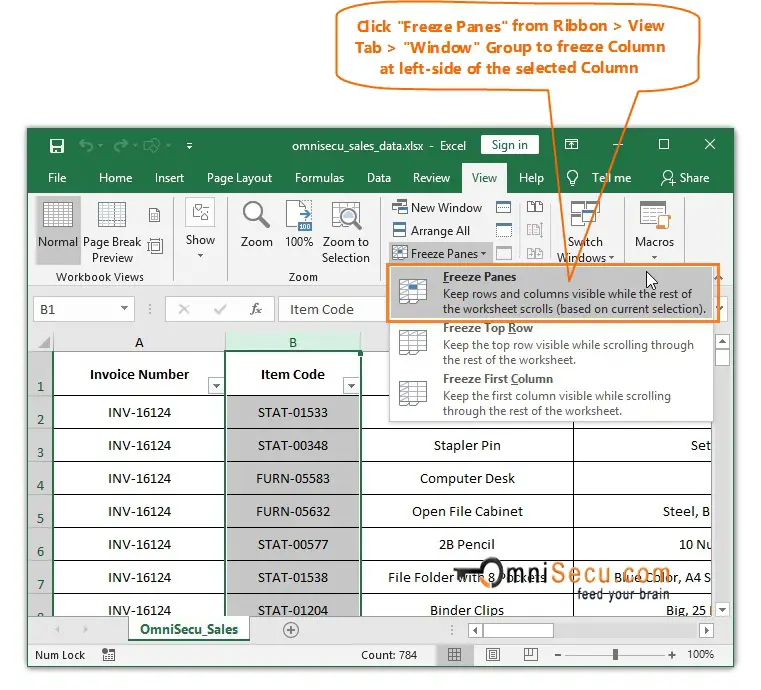Viewport: 761px width, 690px height.
Task: Click the Save icon in title bar
Action: tap(57, 146)
